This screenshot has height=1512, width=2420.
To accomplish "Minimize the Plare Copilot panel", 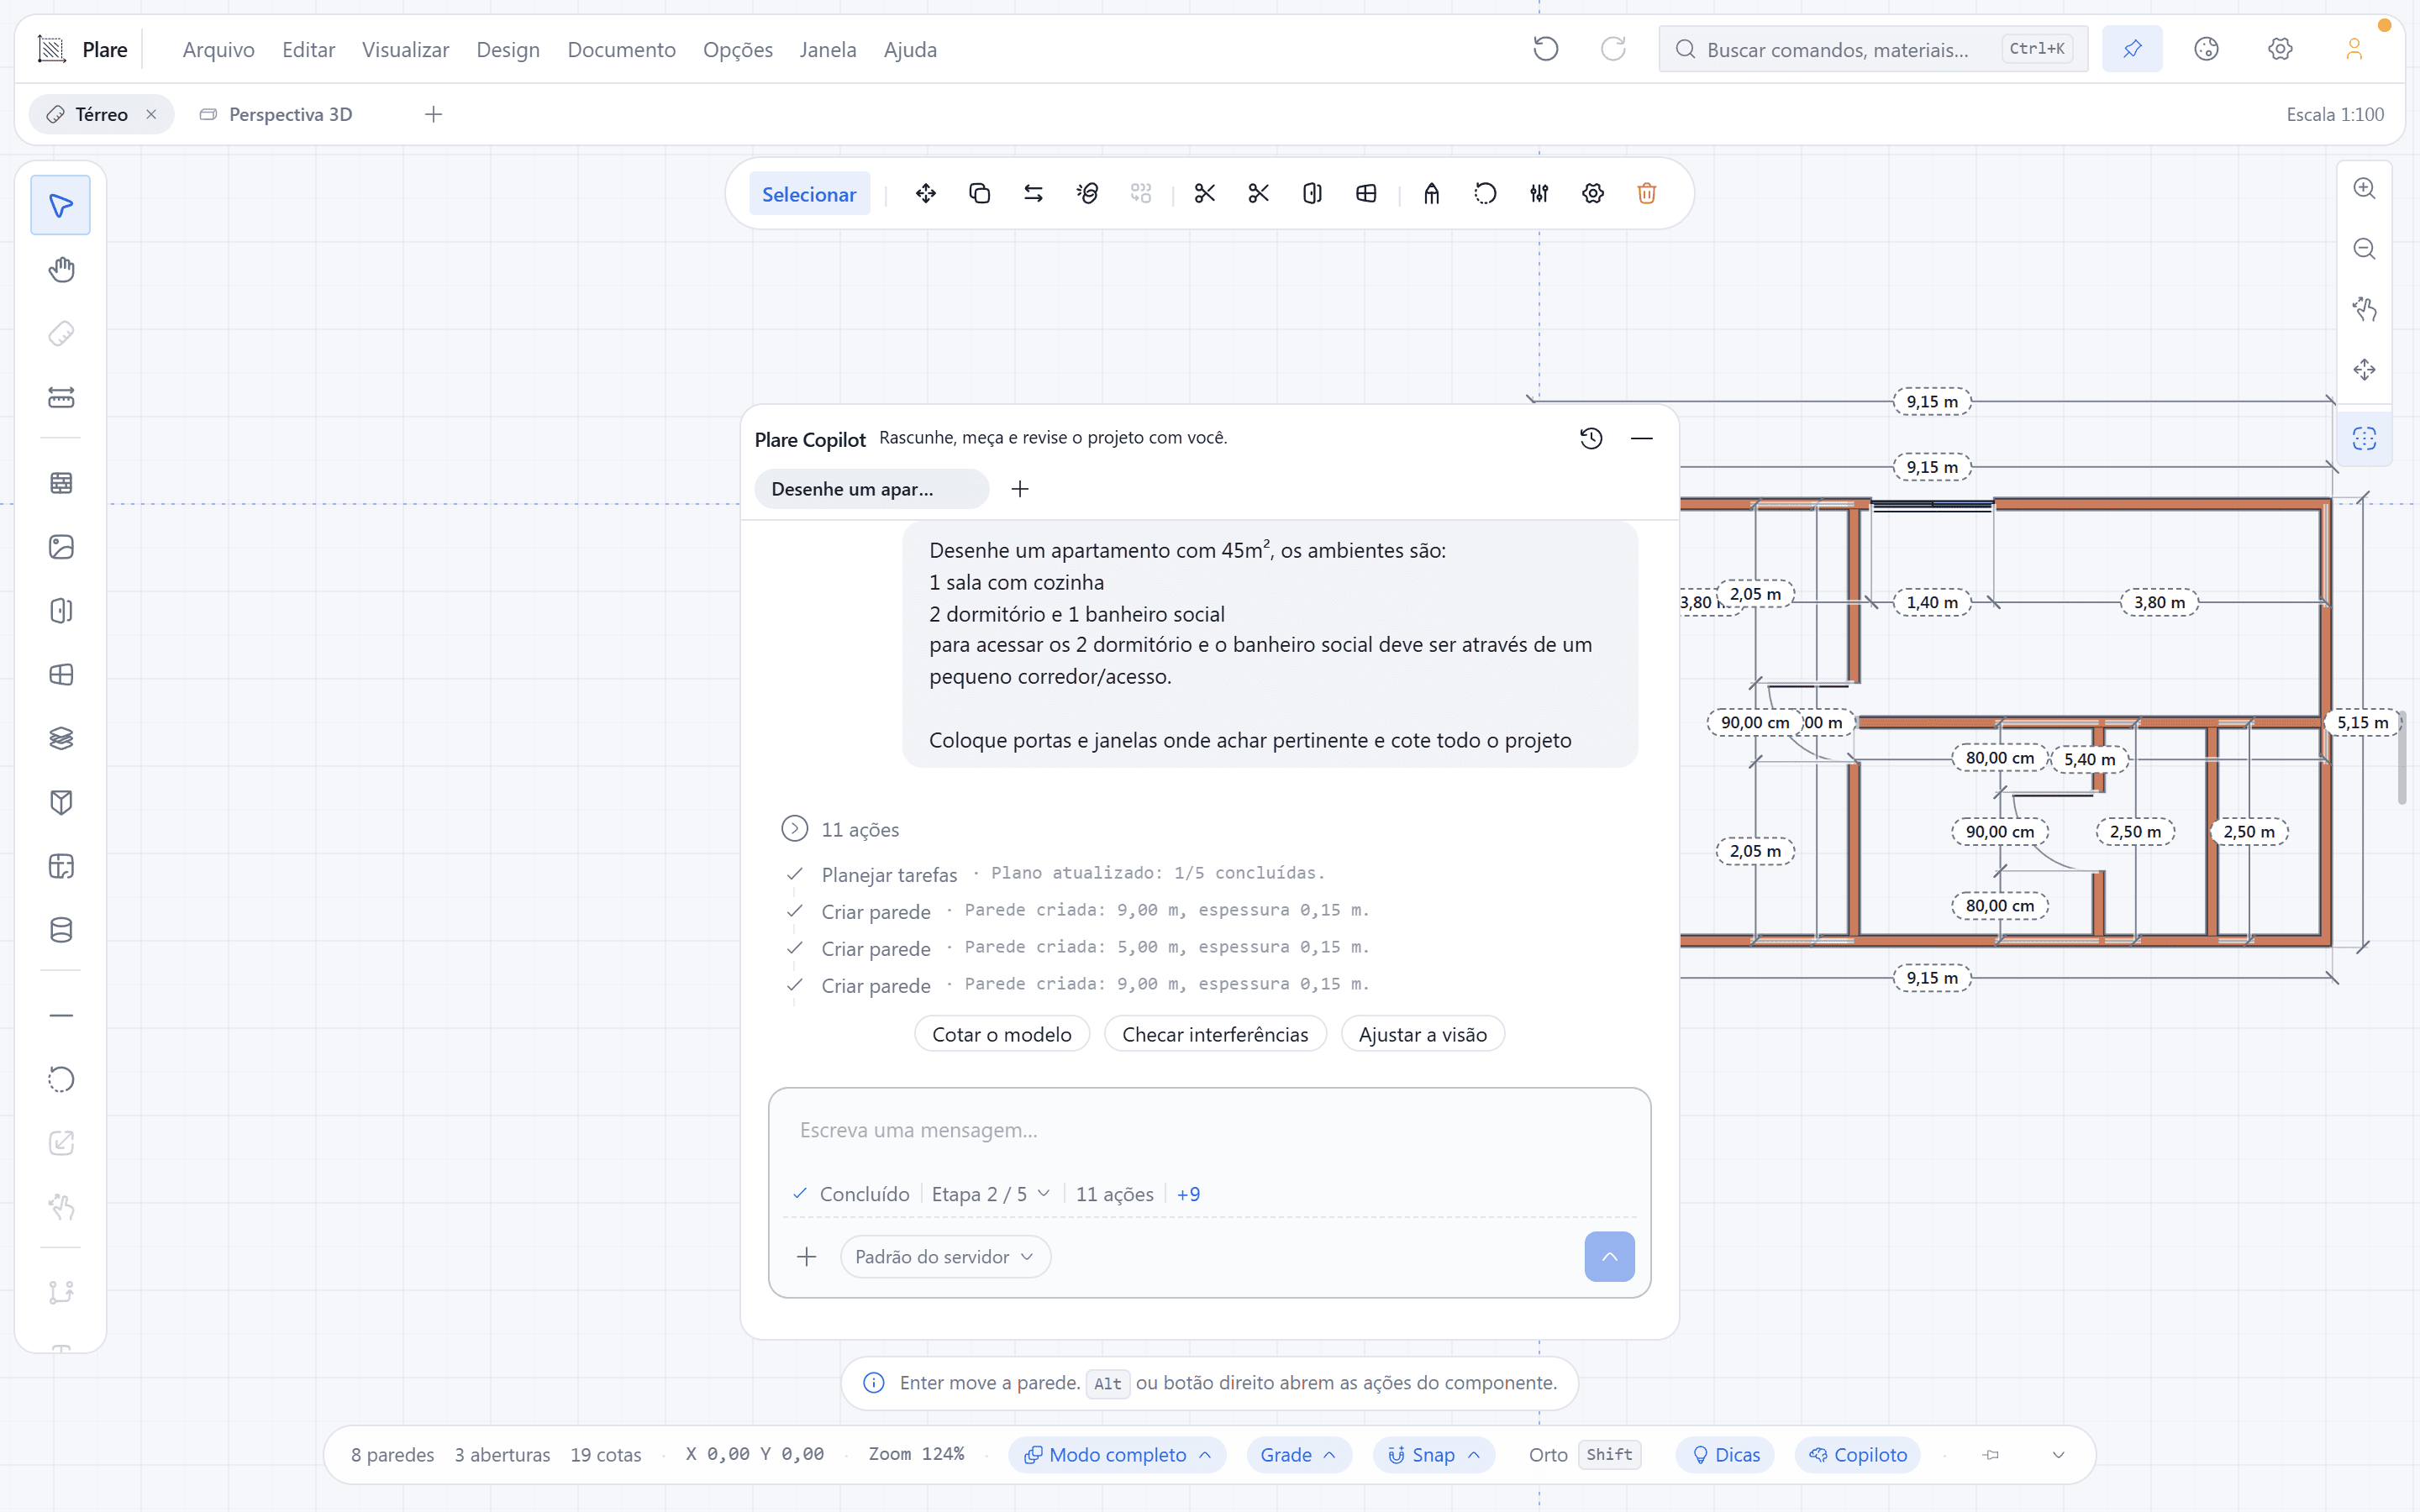I will pos(1641,438).
